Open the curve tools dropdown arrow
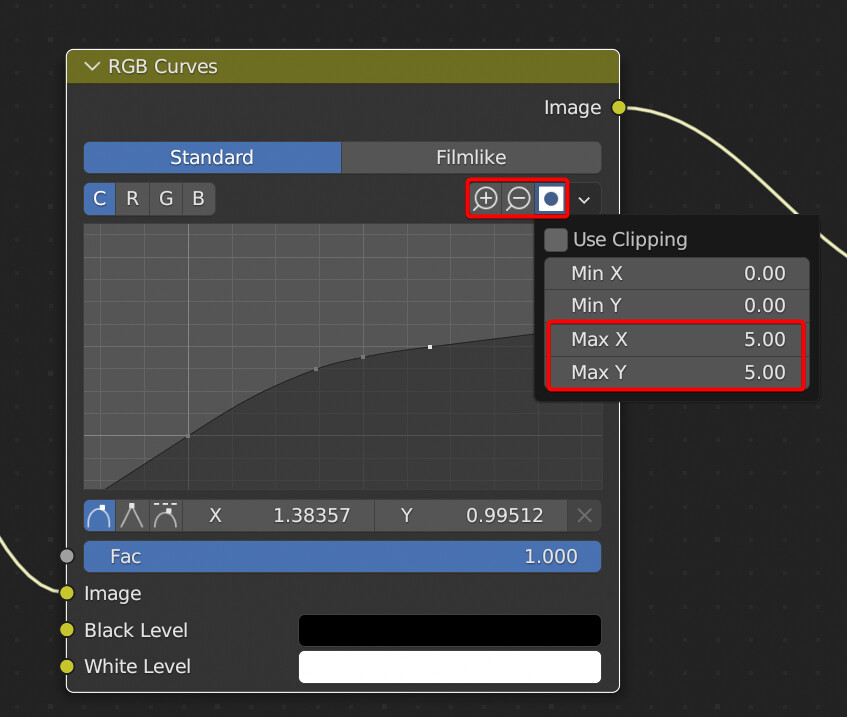The image size is (847, 717). tap(584, 199)
